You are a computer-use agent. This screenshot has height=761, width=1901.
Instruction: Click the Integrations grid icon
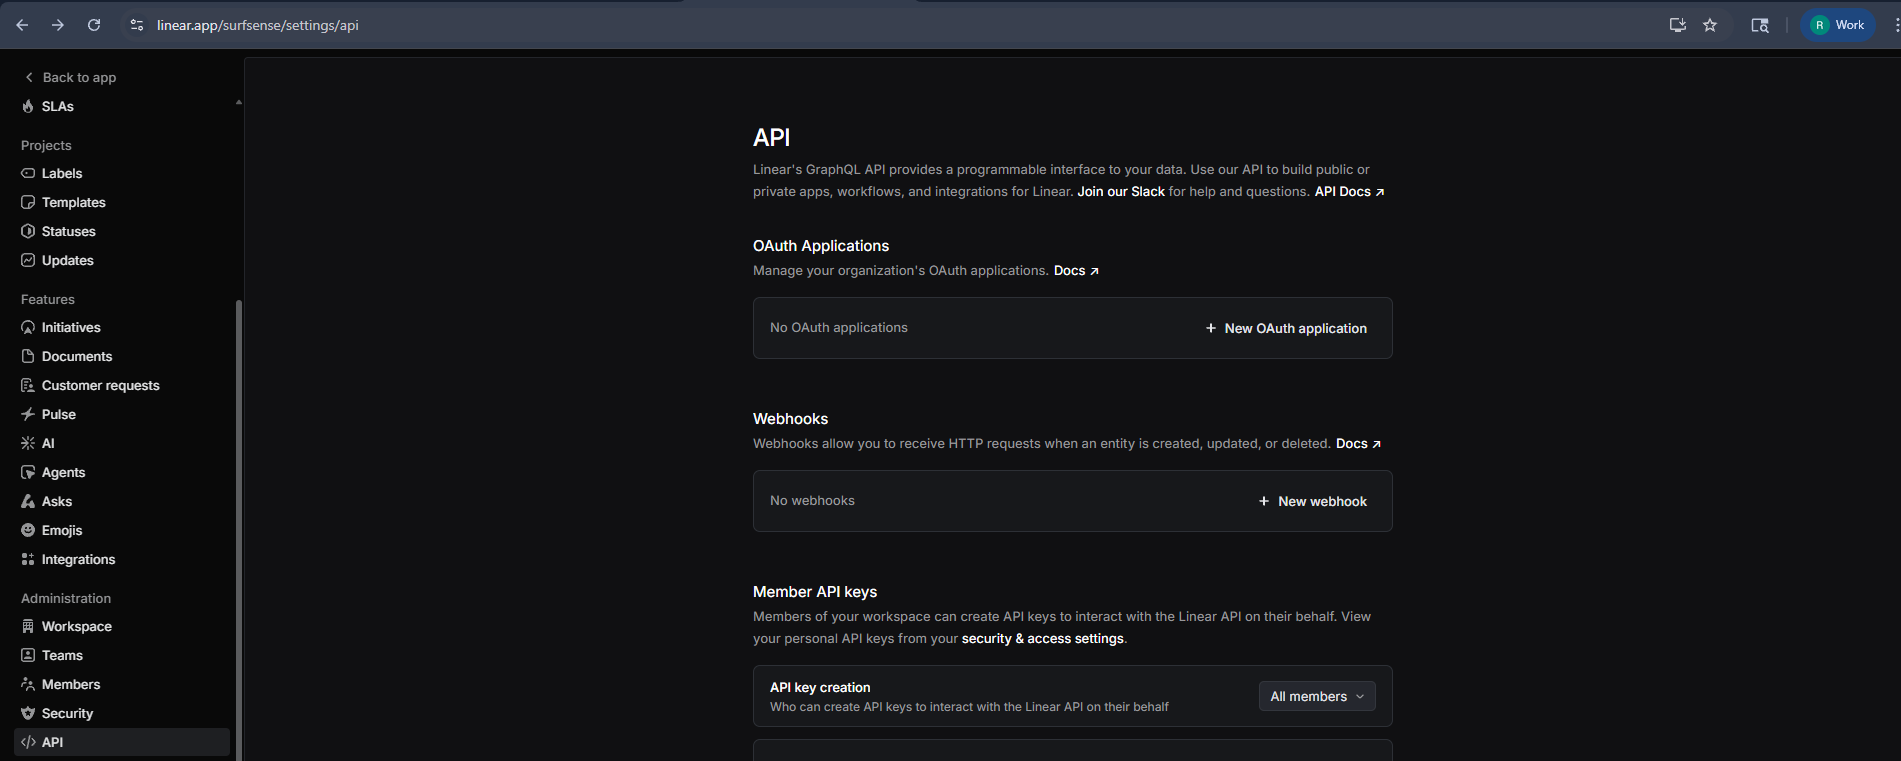[x=28, y=559]
